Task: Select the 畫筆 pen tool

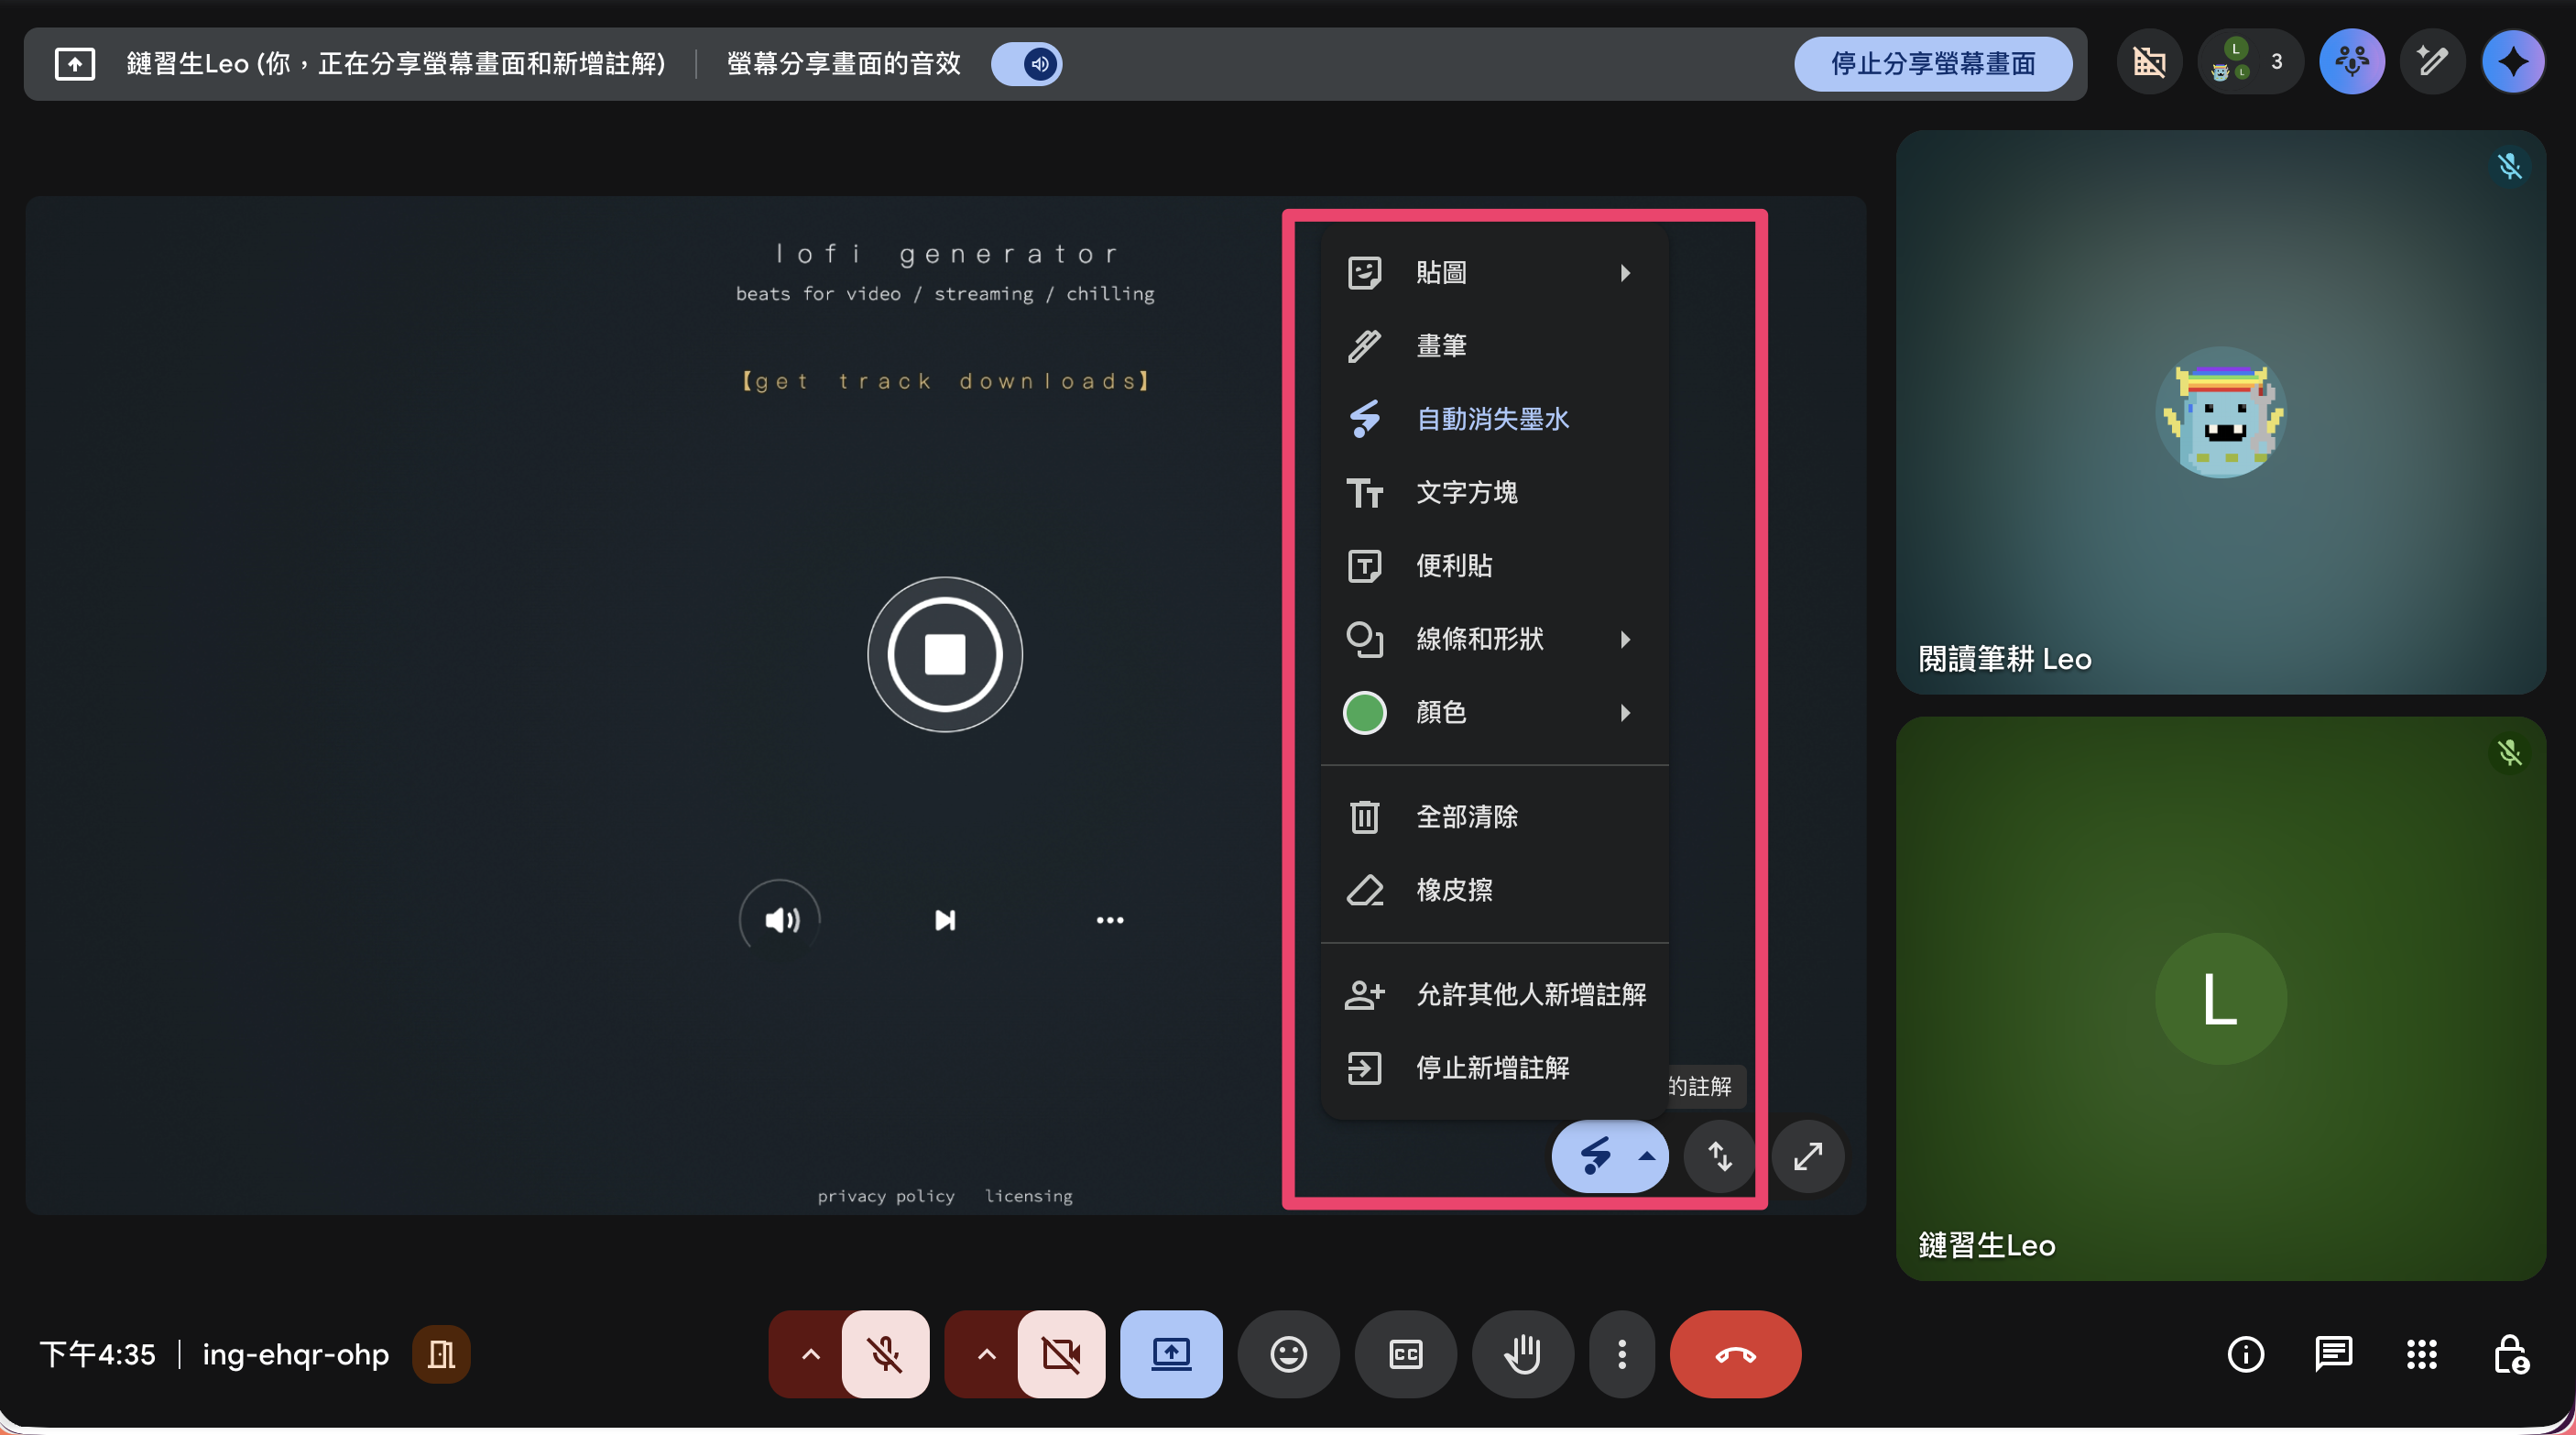Action: (1440, 346)
